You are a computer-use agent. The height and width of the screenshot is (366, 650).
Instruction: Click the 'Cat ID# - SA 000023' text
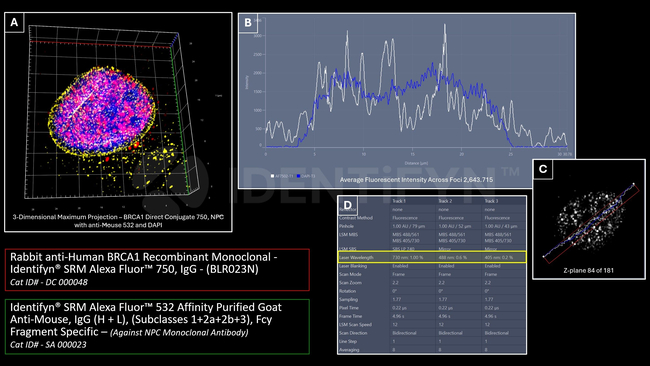click(x=49, y=345)
